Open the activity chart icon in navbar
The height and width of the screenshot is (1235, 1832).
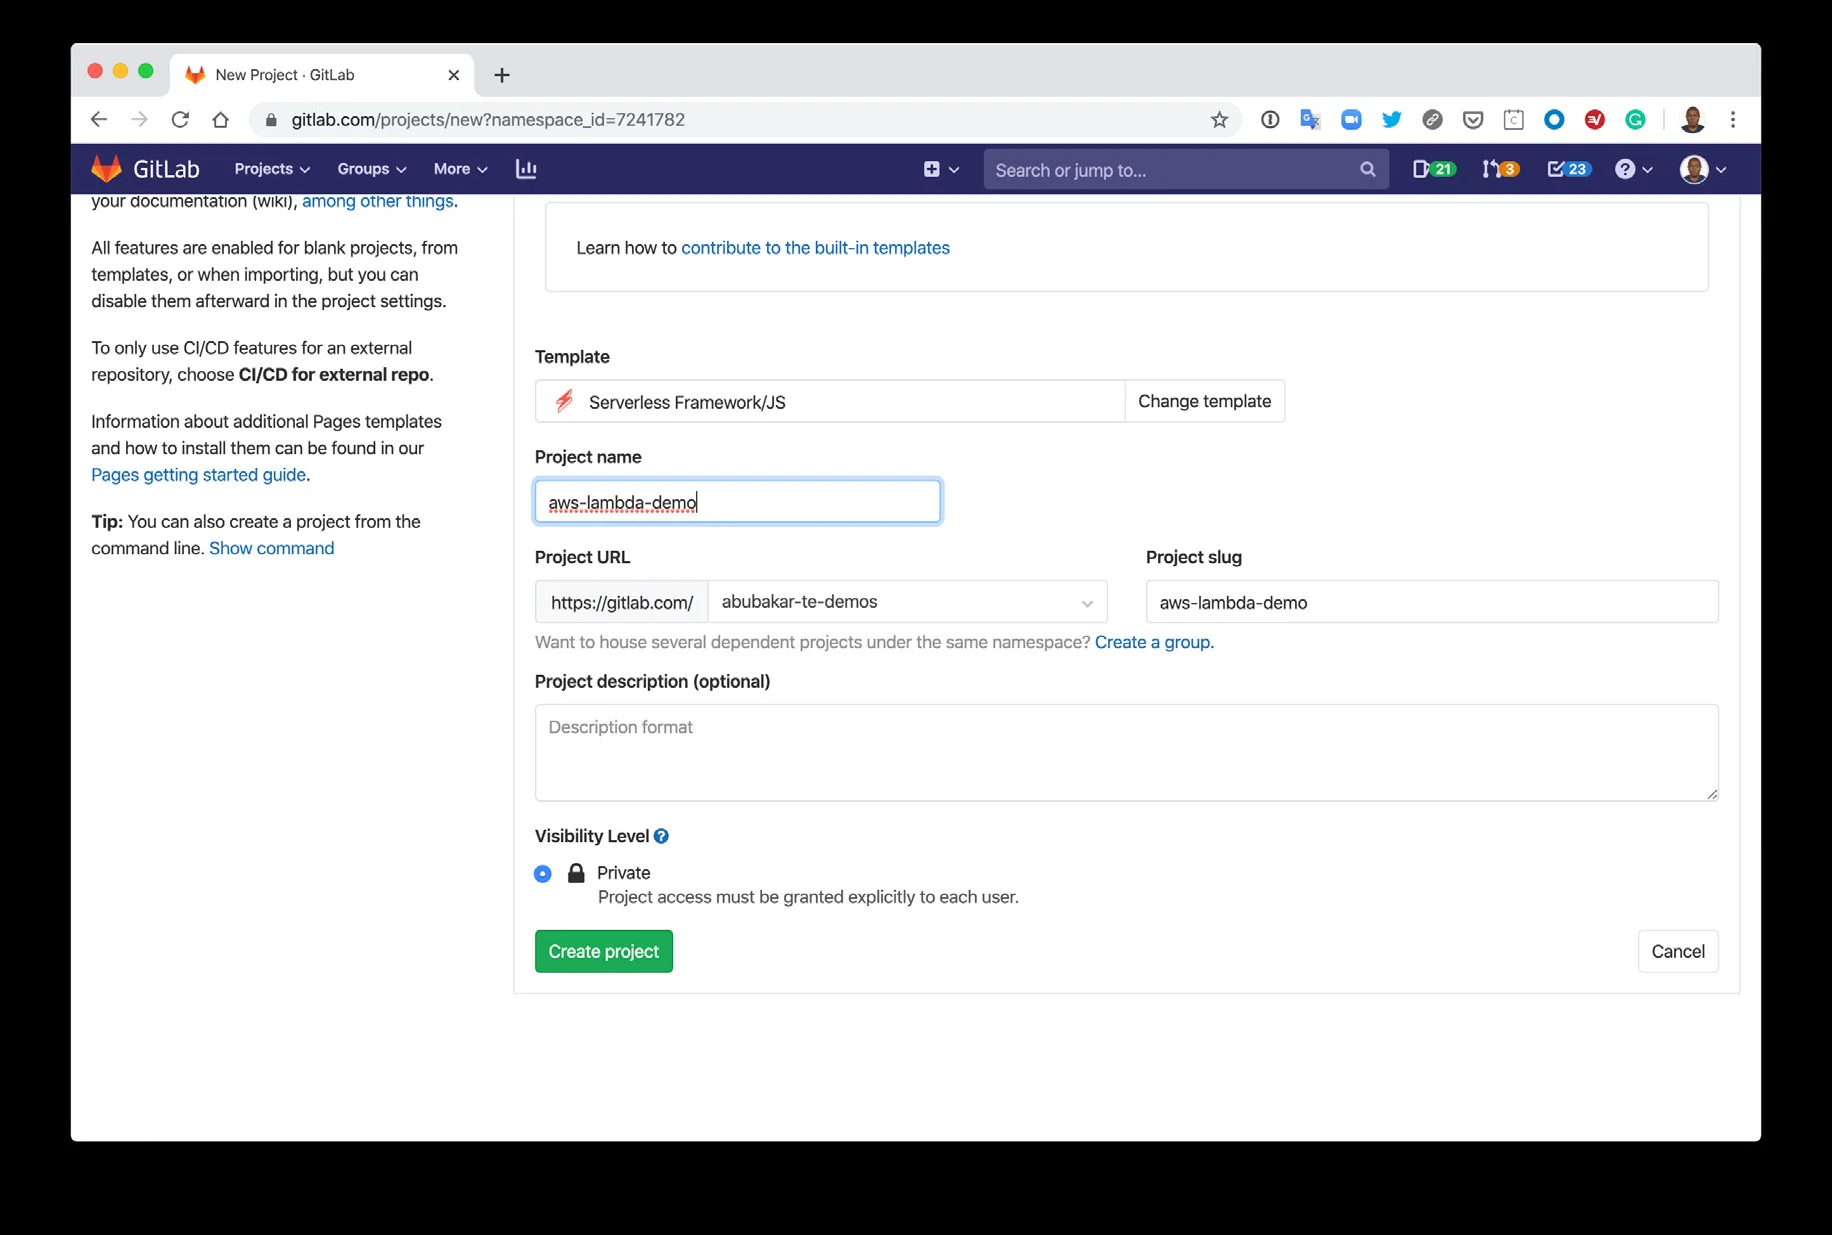point(526,169)
